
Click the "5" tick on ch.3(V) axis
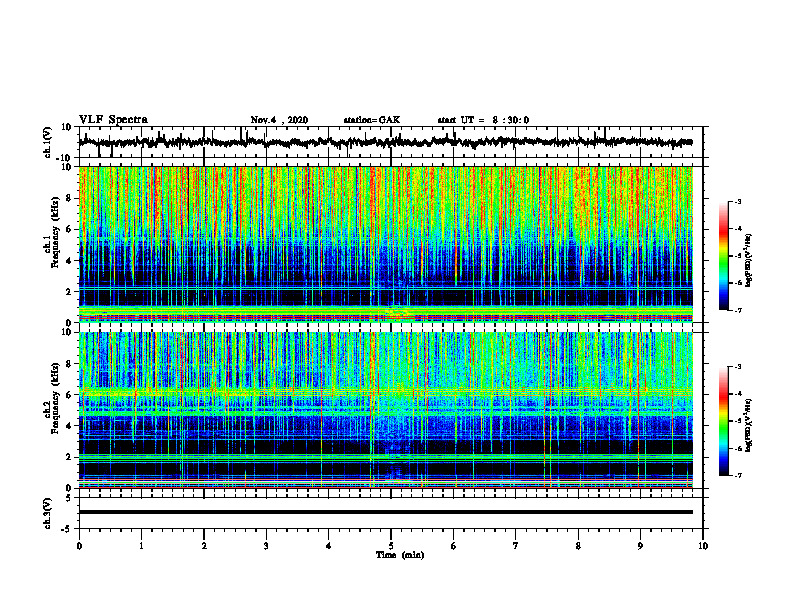(x=70, y=498)
